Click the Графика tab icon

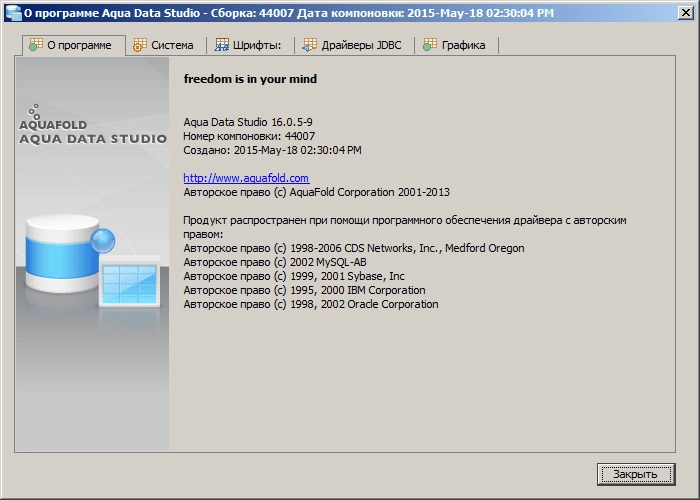pyautogui.click(x=430, y=45)
